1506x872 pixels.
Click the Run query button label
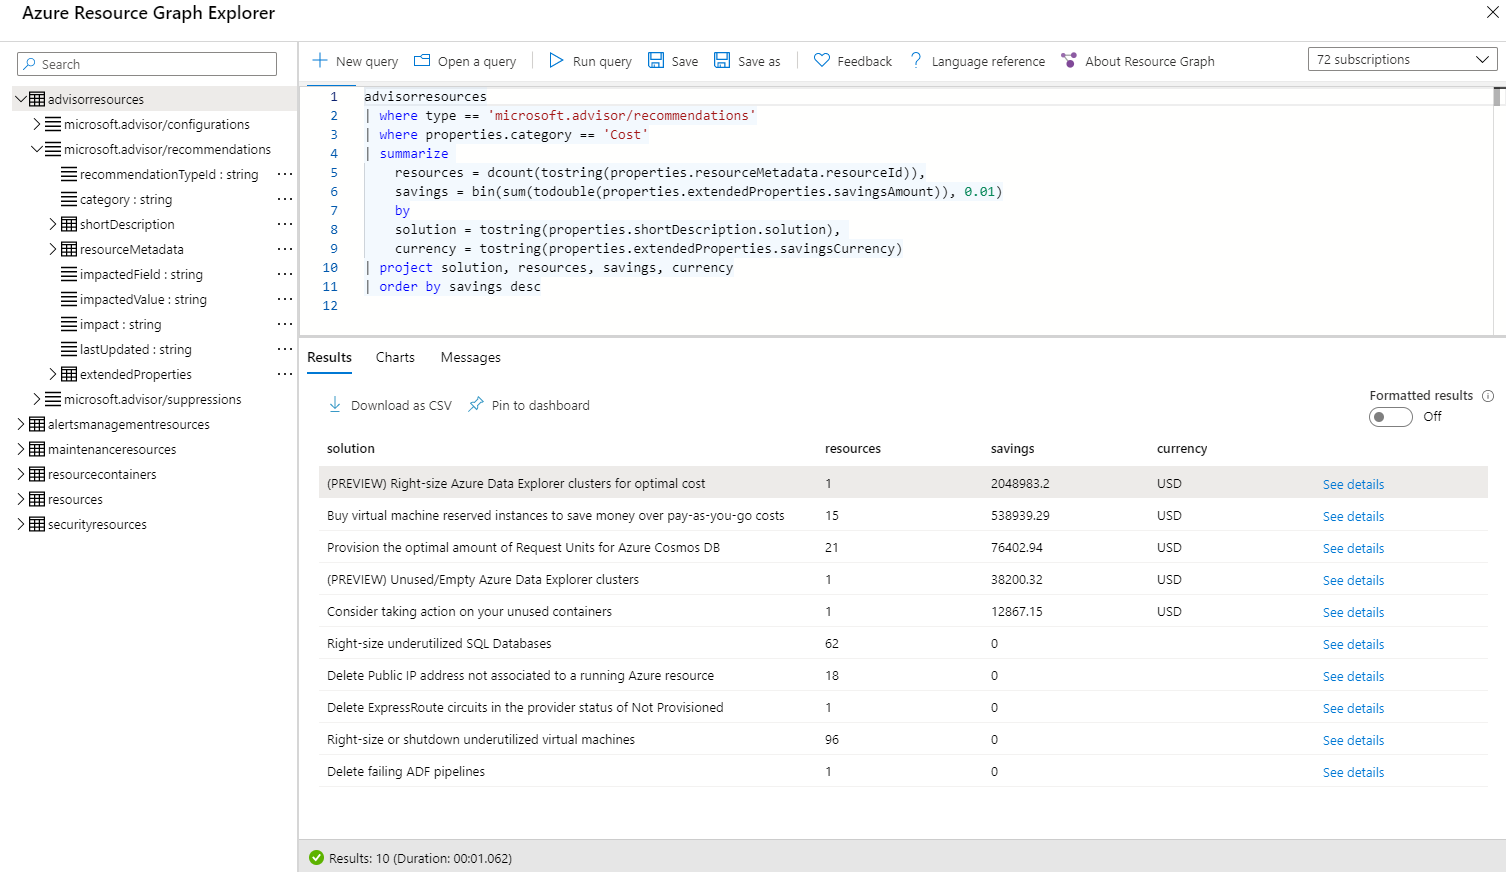pos(602,61)
